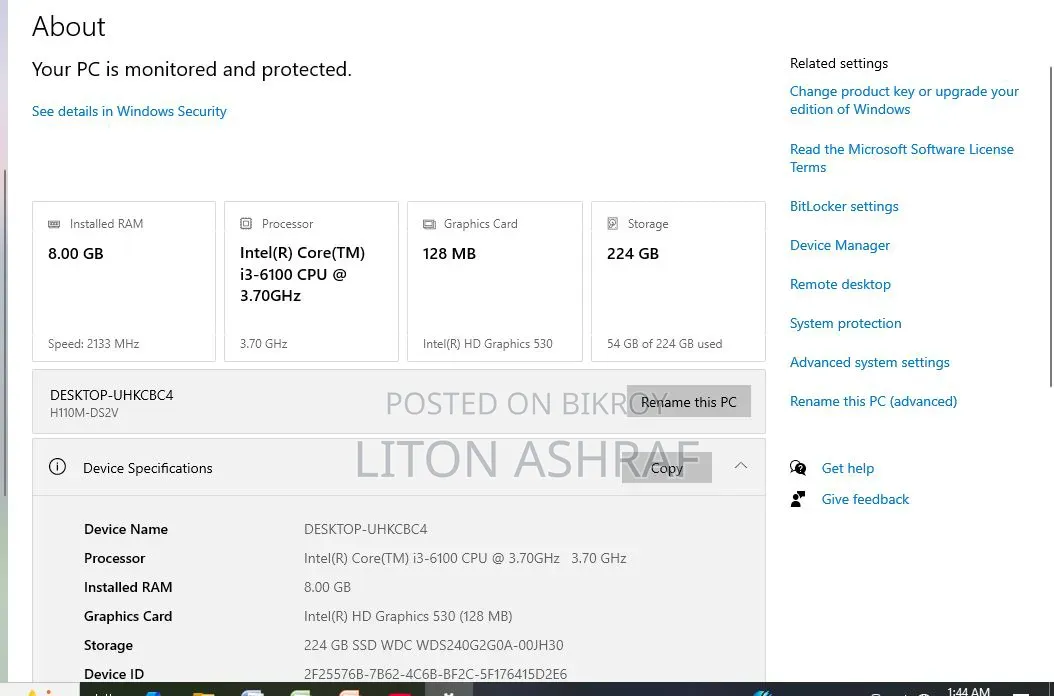Click DESKTOP-UHKCBC4 in the rename PC banner
The width and height of the screenshot is (1054, 696).
pyautogui.click(x=112, y=395)
